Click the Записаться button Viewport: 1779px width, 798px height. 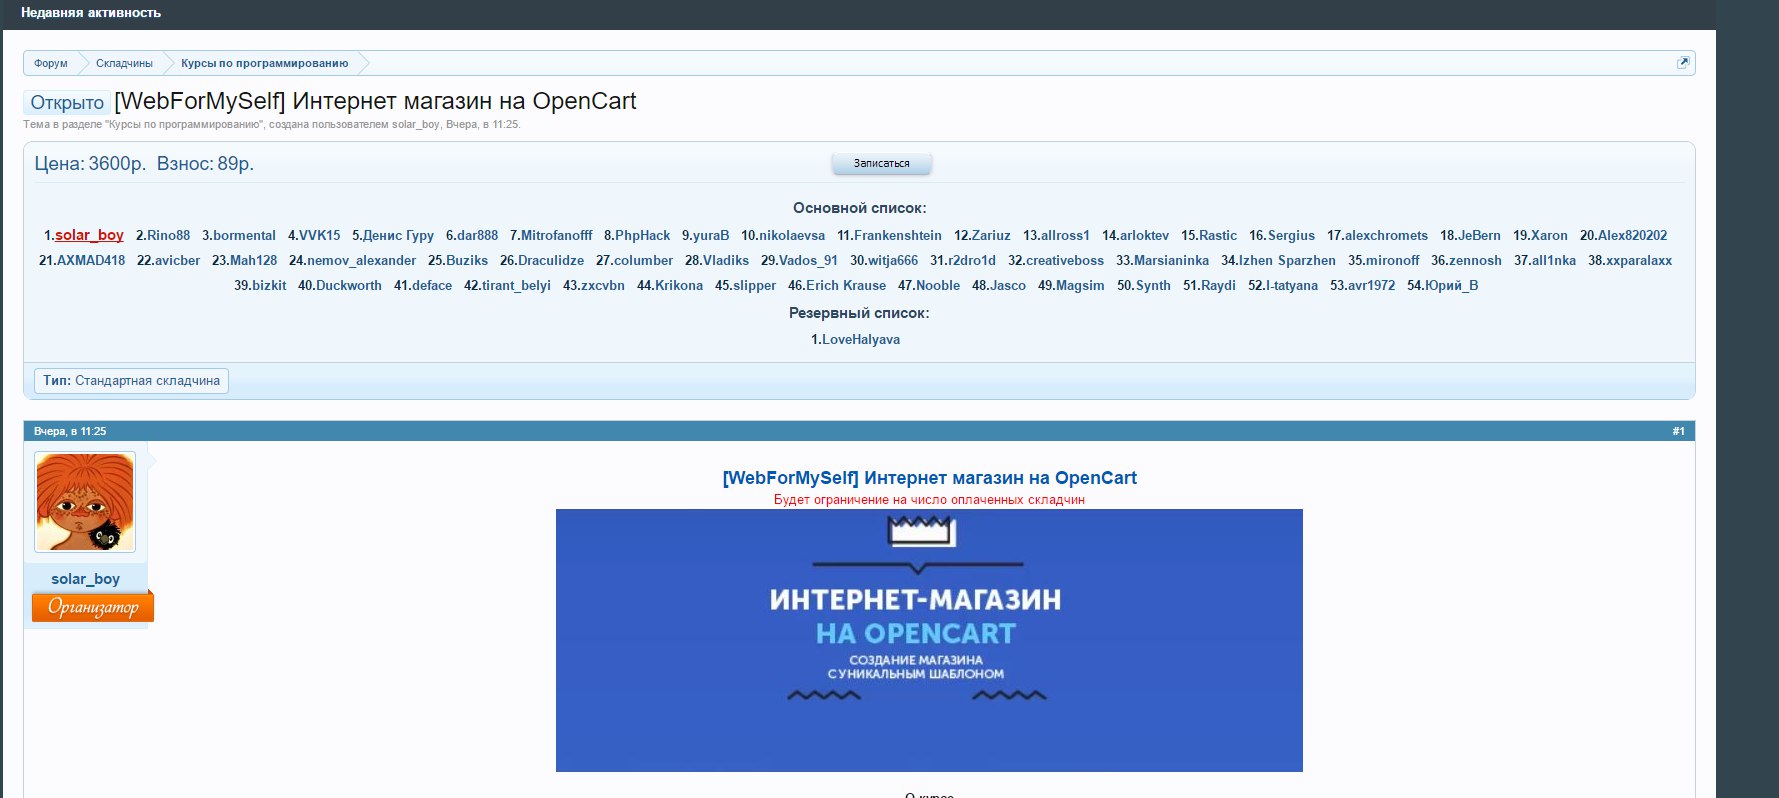[x=882, y=163]
